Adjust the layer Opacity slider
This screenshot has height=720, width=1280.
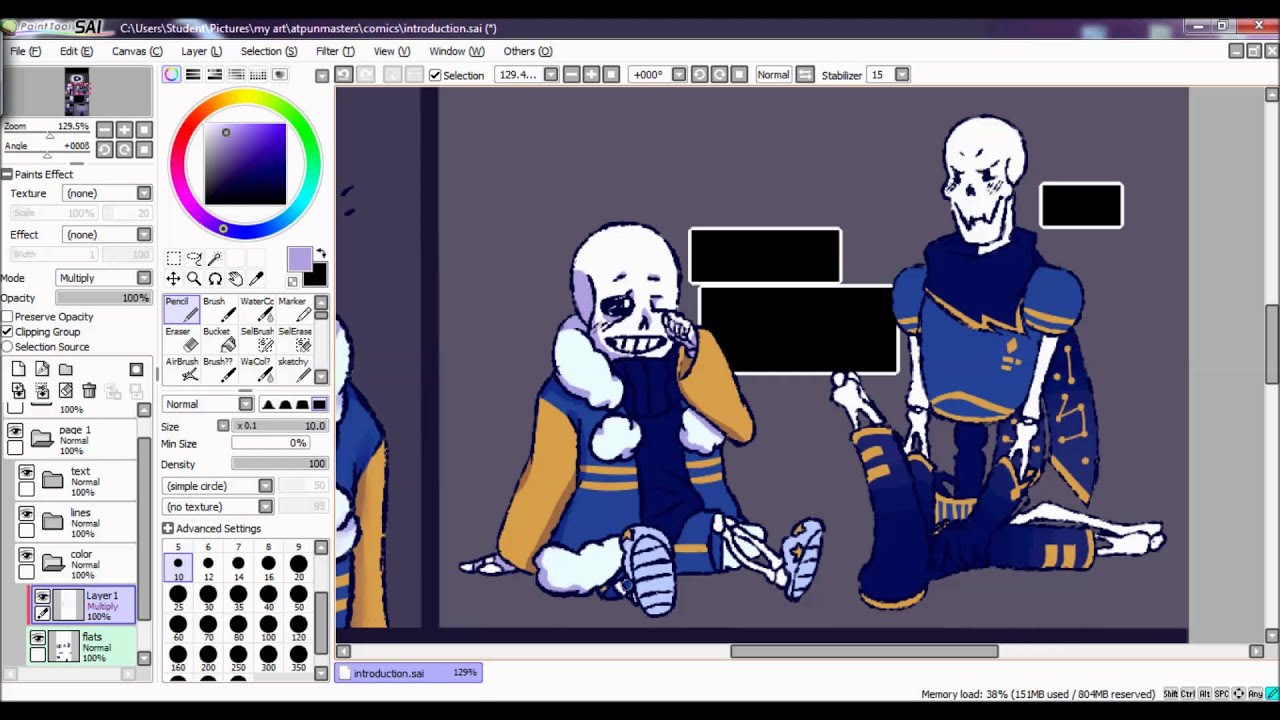103,298
